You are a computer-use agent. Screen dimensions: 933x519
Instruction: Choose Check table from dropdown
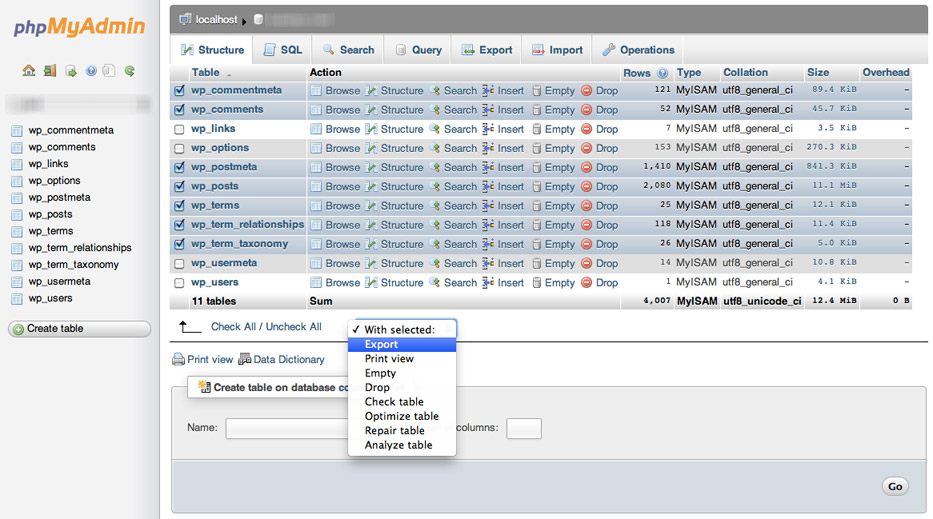click(402, 402)
